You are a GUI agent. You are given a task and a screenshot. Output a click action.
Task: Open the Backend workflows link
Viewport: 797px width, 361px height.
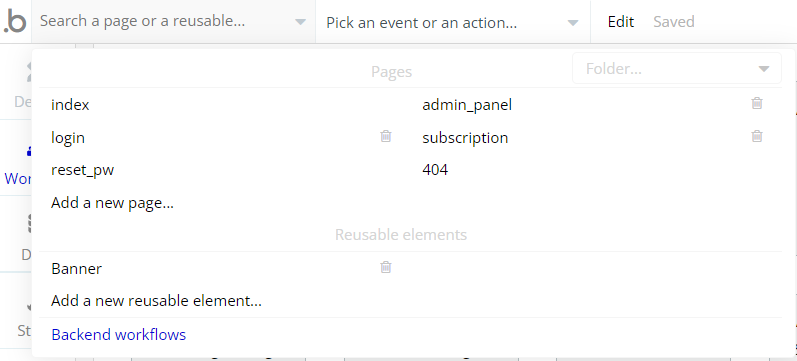coord(118,335)
